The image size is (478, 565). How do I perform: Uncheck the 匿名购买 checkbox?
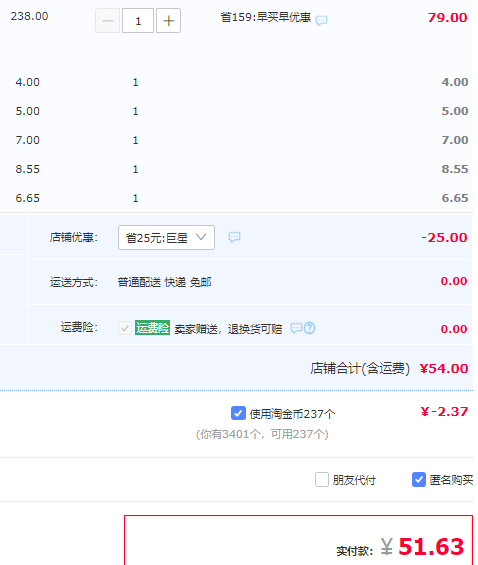pos(419,480)
